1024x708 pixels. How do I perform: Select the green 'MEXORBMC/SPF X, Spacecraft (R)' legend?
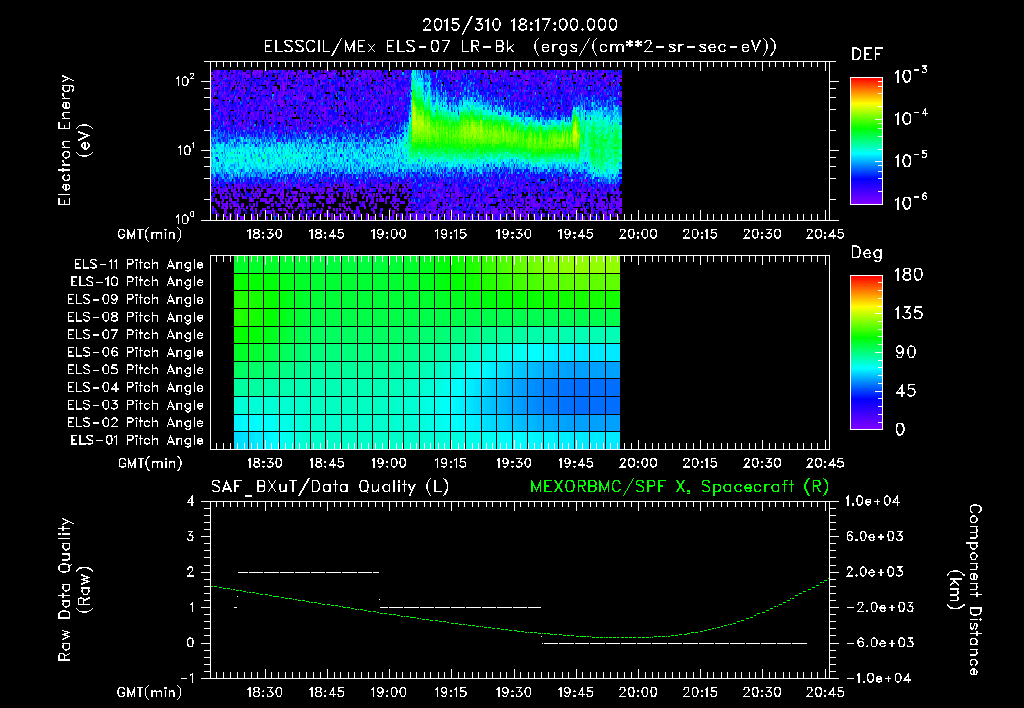tap(679, 487)
